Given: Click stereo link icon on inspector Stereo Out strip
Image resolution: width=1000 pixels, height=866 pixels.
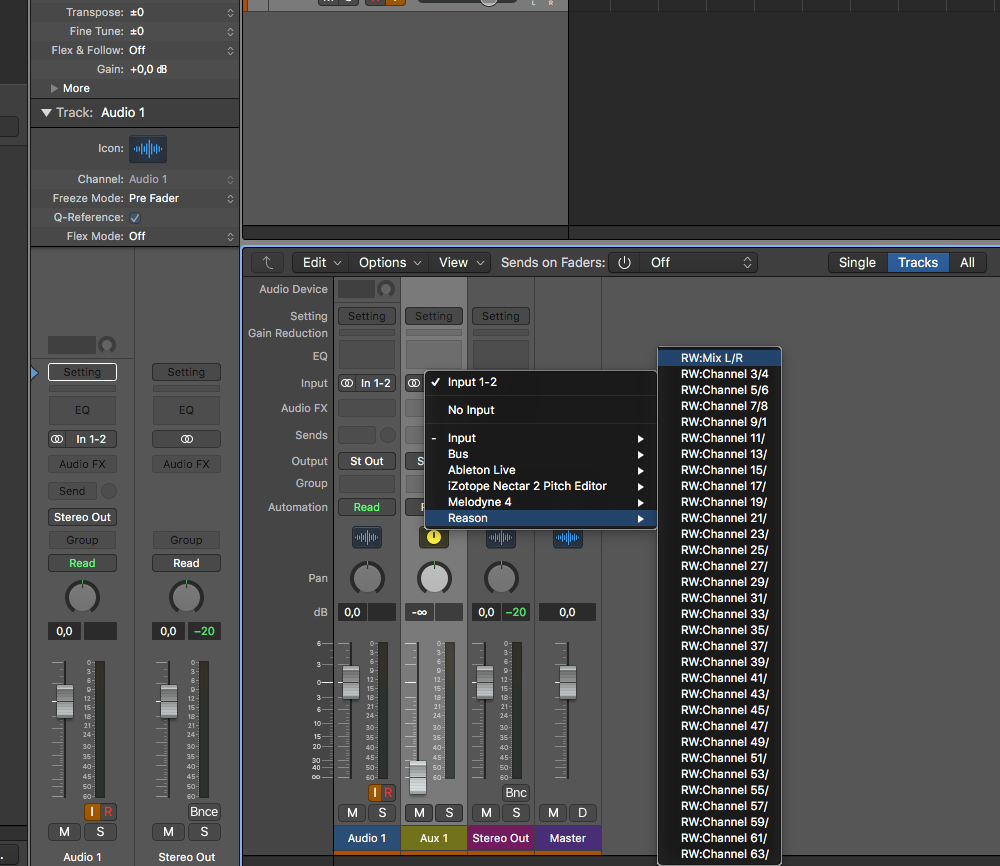Looking at the screenshot, I should pos(186,439).
